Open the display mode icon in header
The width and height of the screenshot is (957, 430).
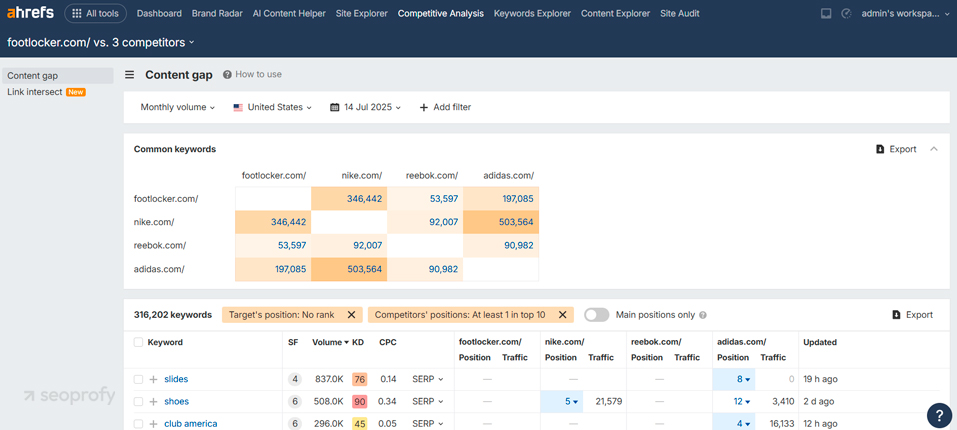tap(826, 13)
